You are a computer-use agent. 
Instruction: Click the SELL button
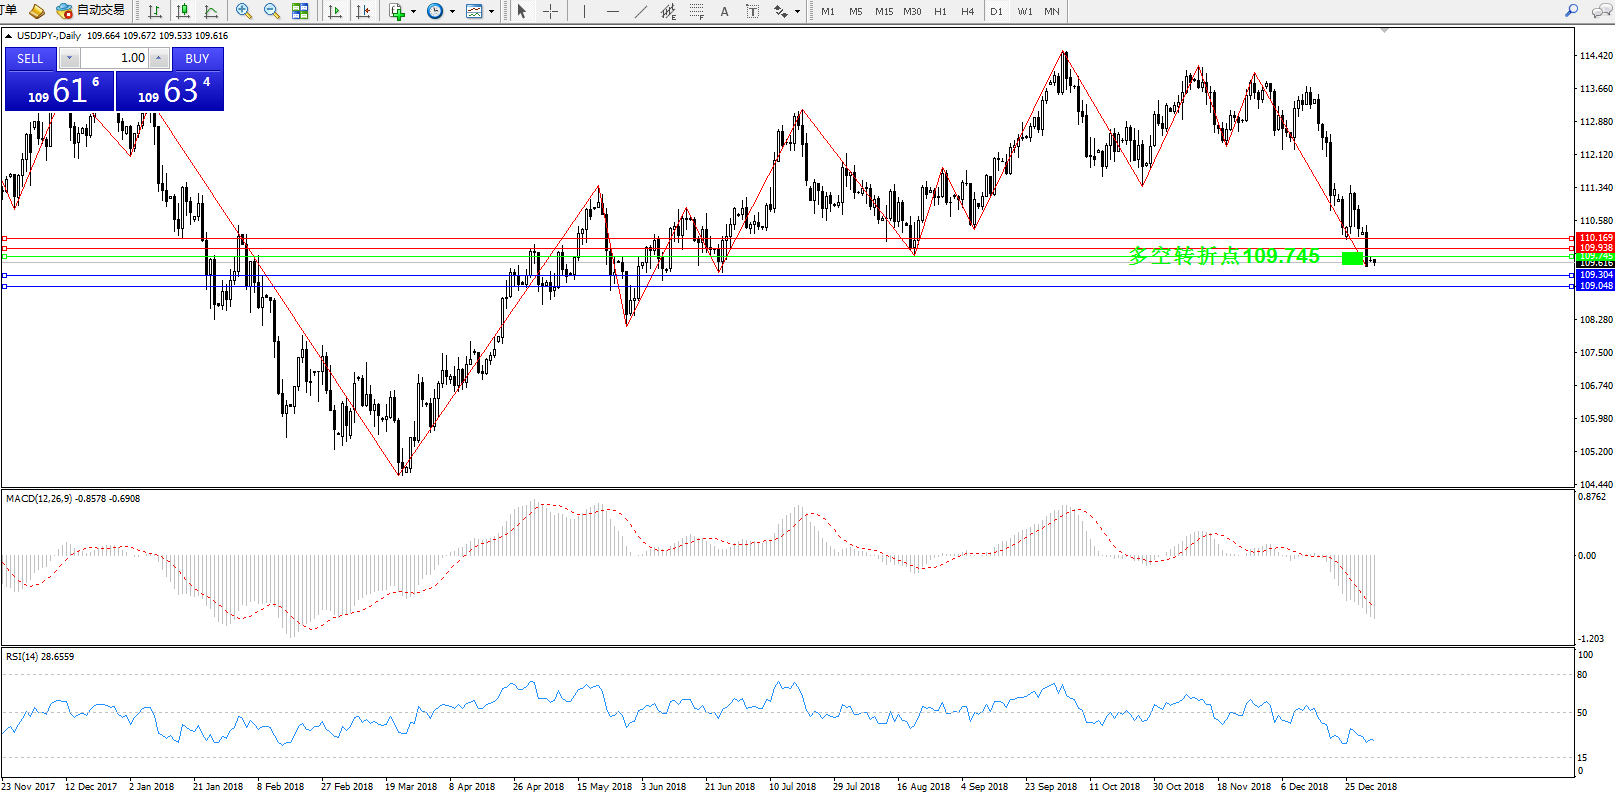[30, 58]
